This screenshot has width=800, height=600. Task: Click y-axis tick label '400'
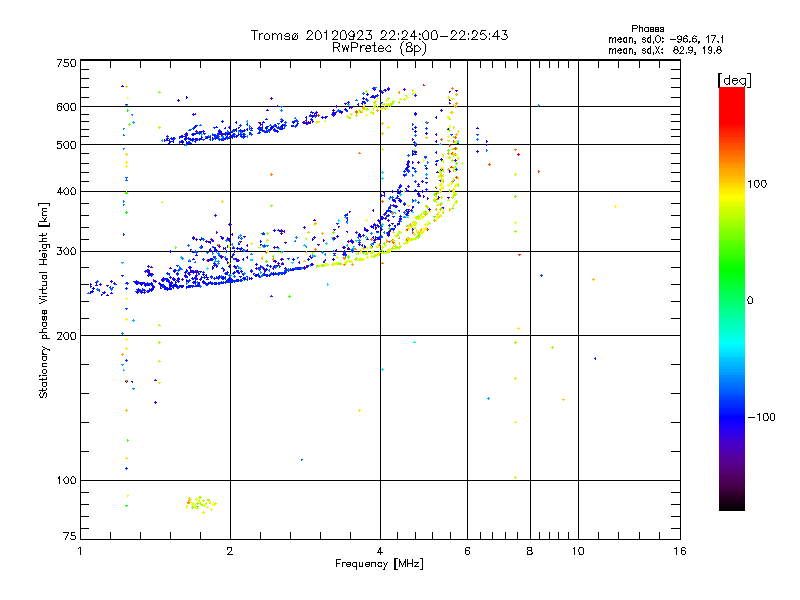[66, 191]
